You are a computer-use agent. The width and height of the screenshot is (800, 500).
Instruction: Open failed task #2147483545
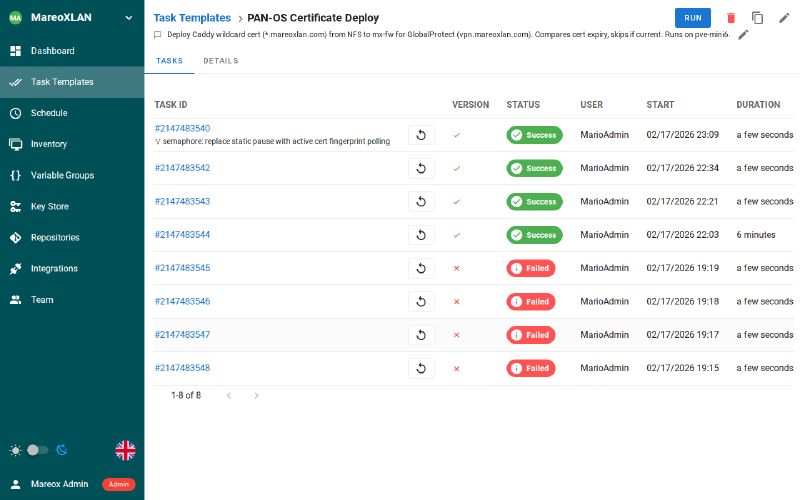click(x=182, y=268)
